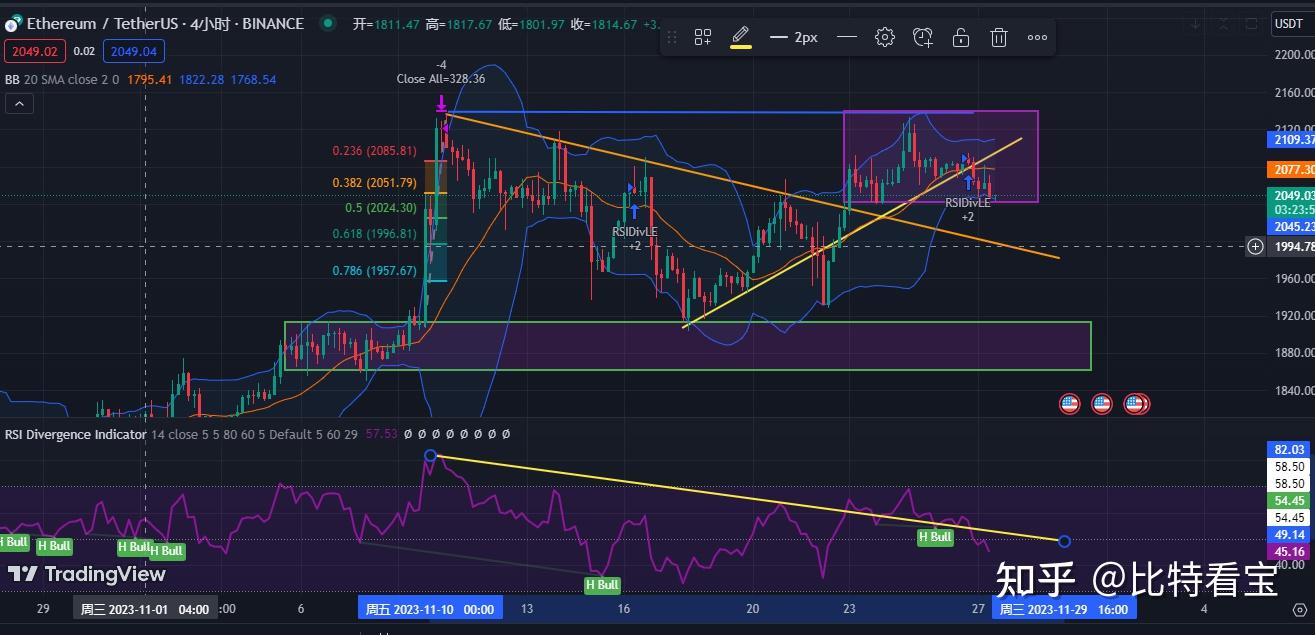
Task: Click the blue buy price 2049.04
Action: click(134, 51)
